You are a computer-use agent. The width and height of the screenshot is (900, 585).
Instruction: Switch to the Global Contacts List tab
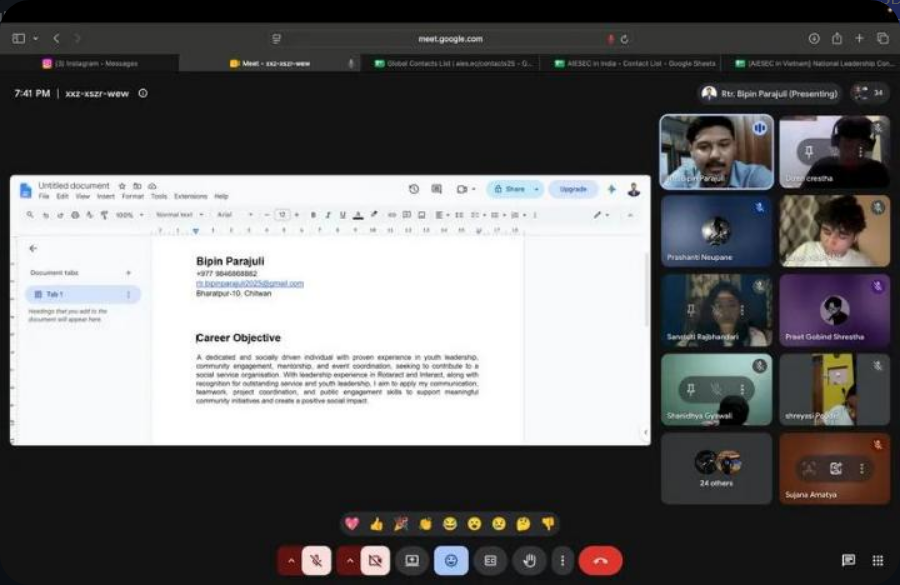click(453, 64)
